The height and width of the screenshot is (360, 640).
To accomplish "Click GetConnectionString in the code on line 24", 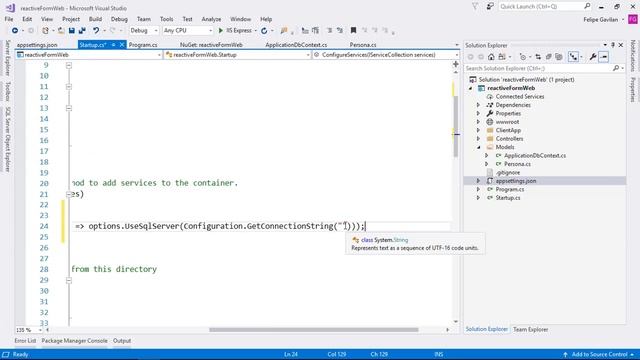I will pyautogui.click(x=290, y=226).
